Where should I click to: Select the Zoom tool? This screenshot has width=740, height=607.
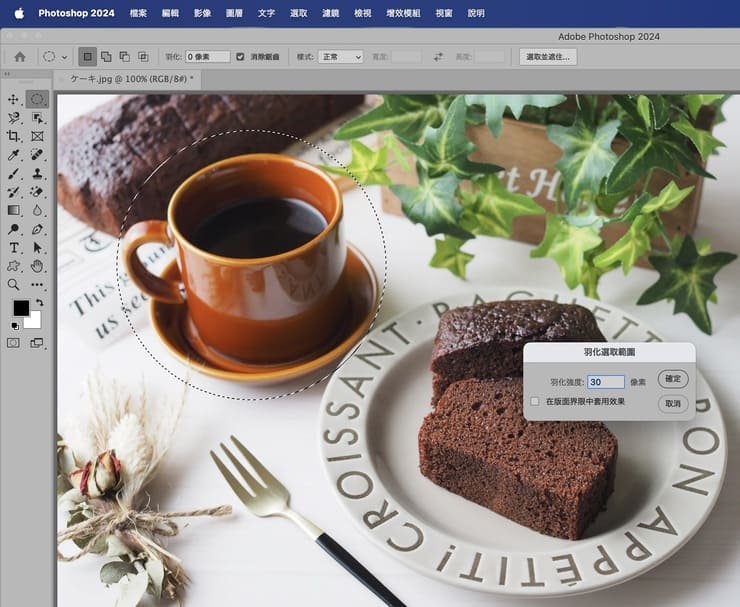(x=13, y=285)
